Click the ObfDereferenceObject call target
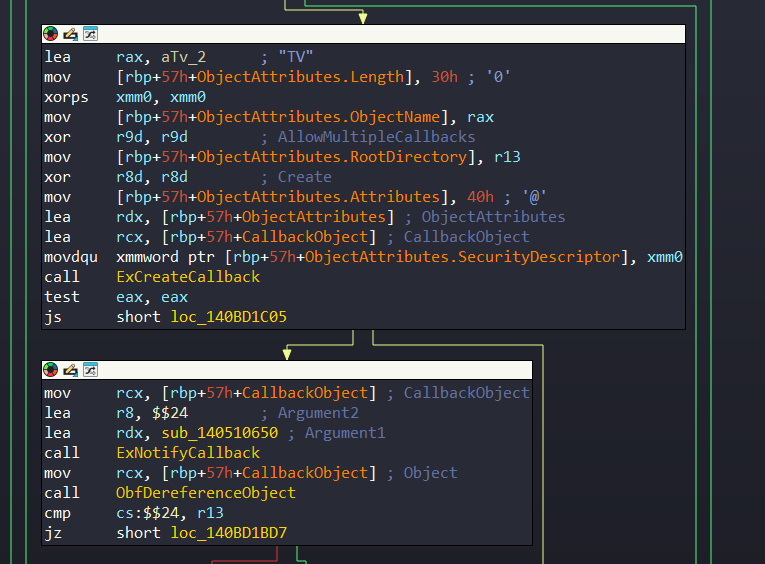Image resolution: width=765 pixels, height=564 pixels. pos(205,493)
